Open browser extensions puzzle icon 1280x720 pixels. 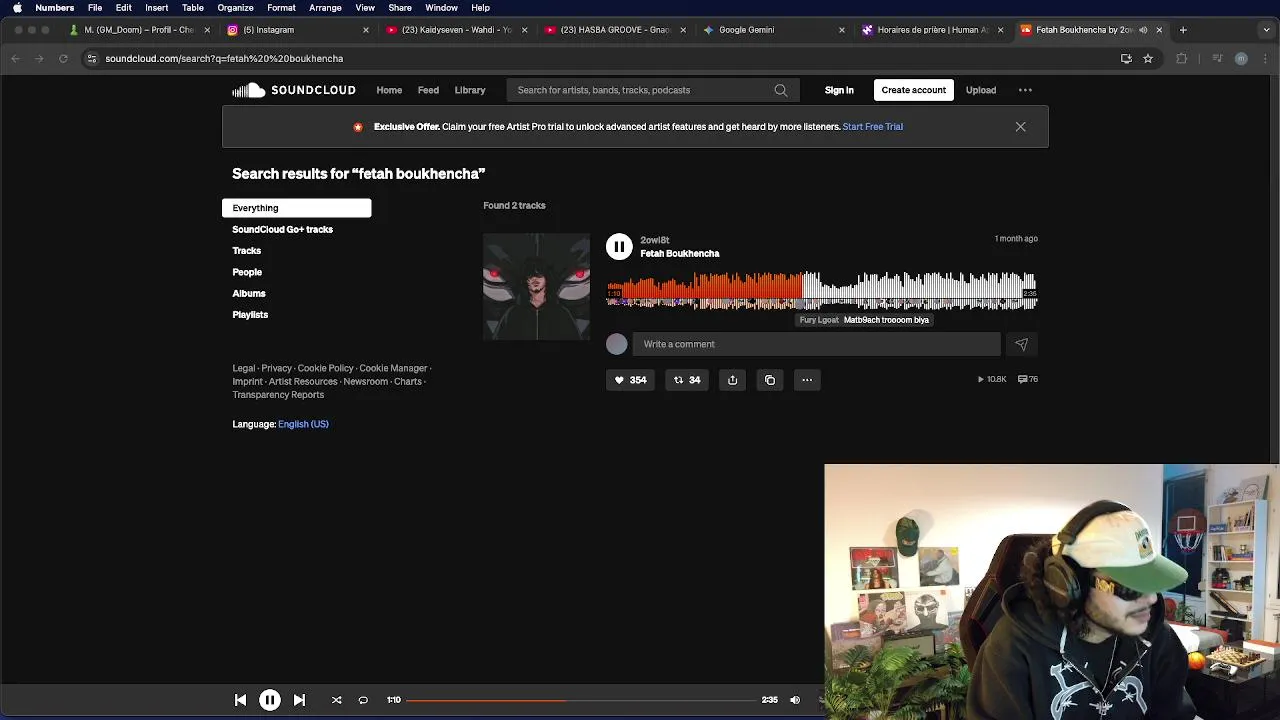[x=1181, y=59]
